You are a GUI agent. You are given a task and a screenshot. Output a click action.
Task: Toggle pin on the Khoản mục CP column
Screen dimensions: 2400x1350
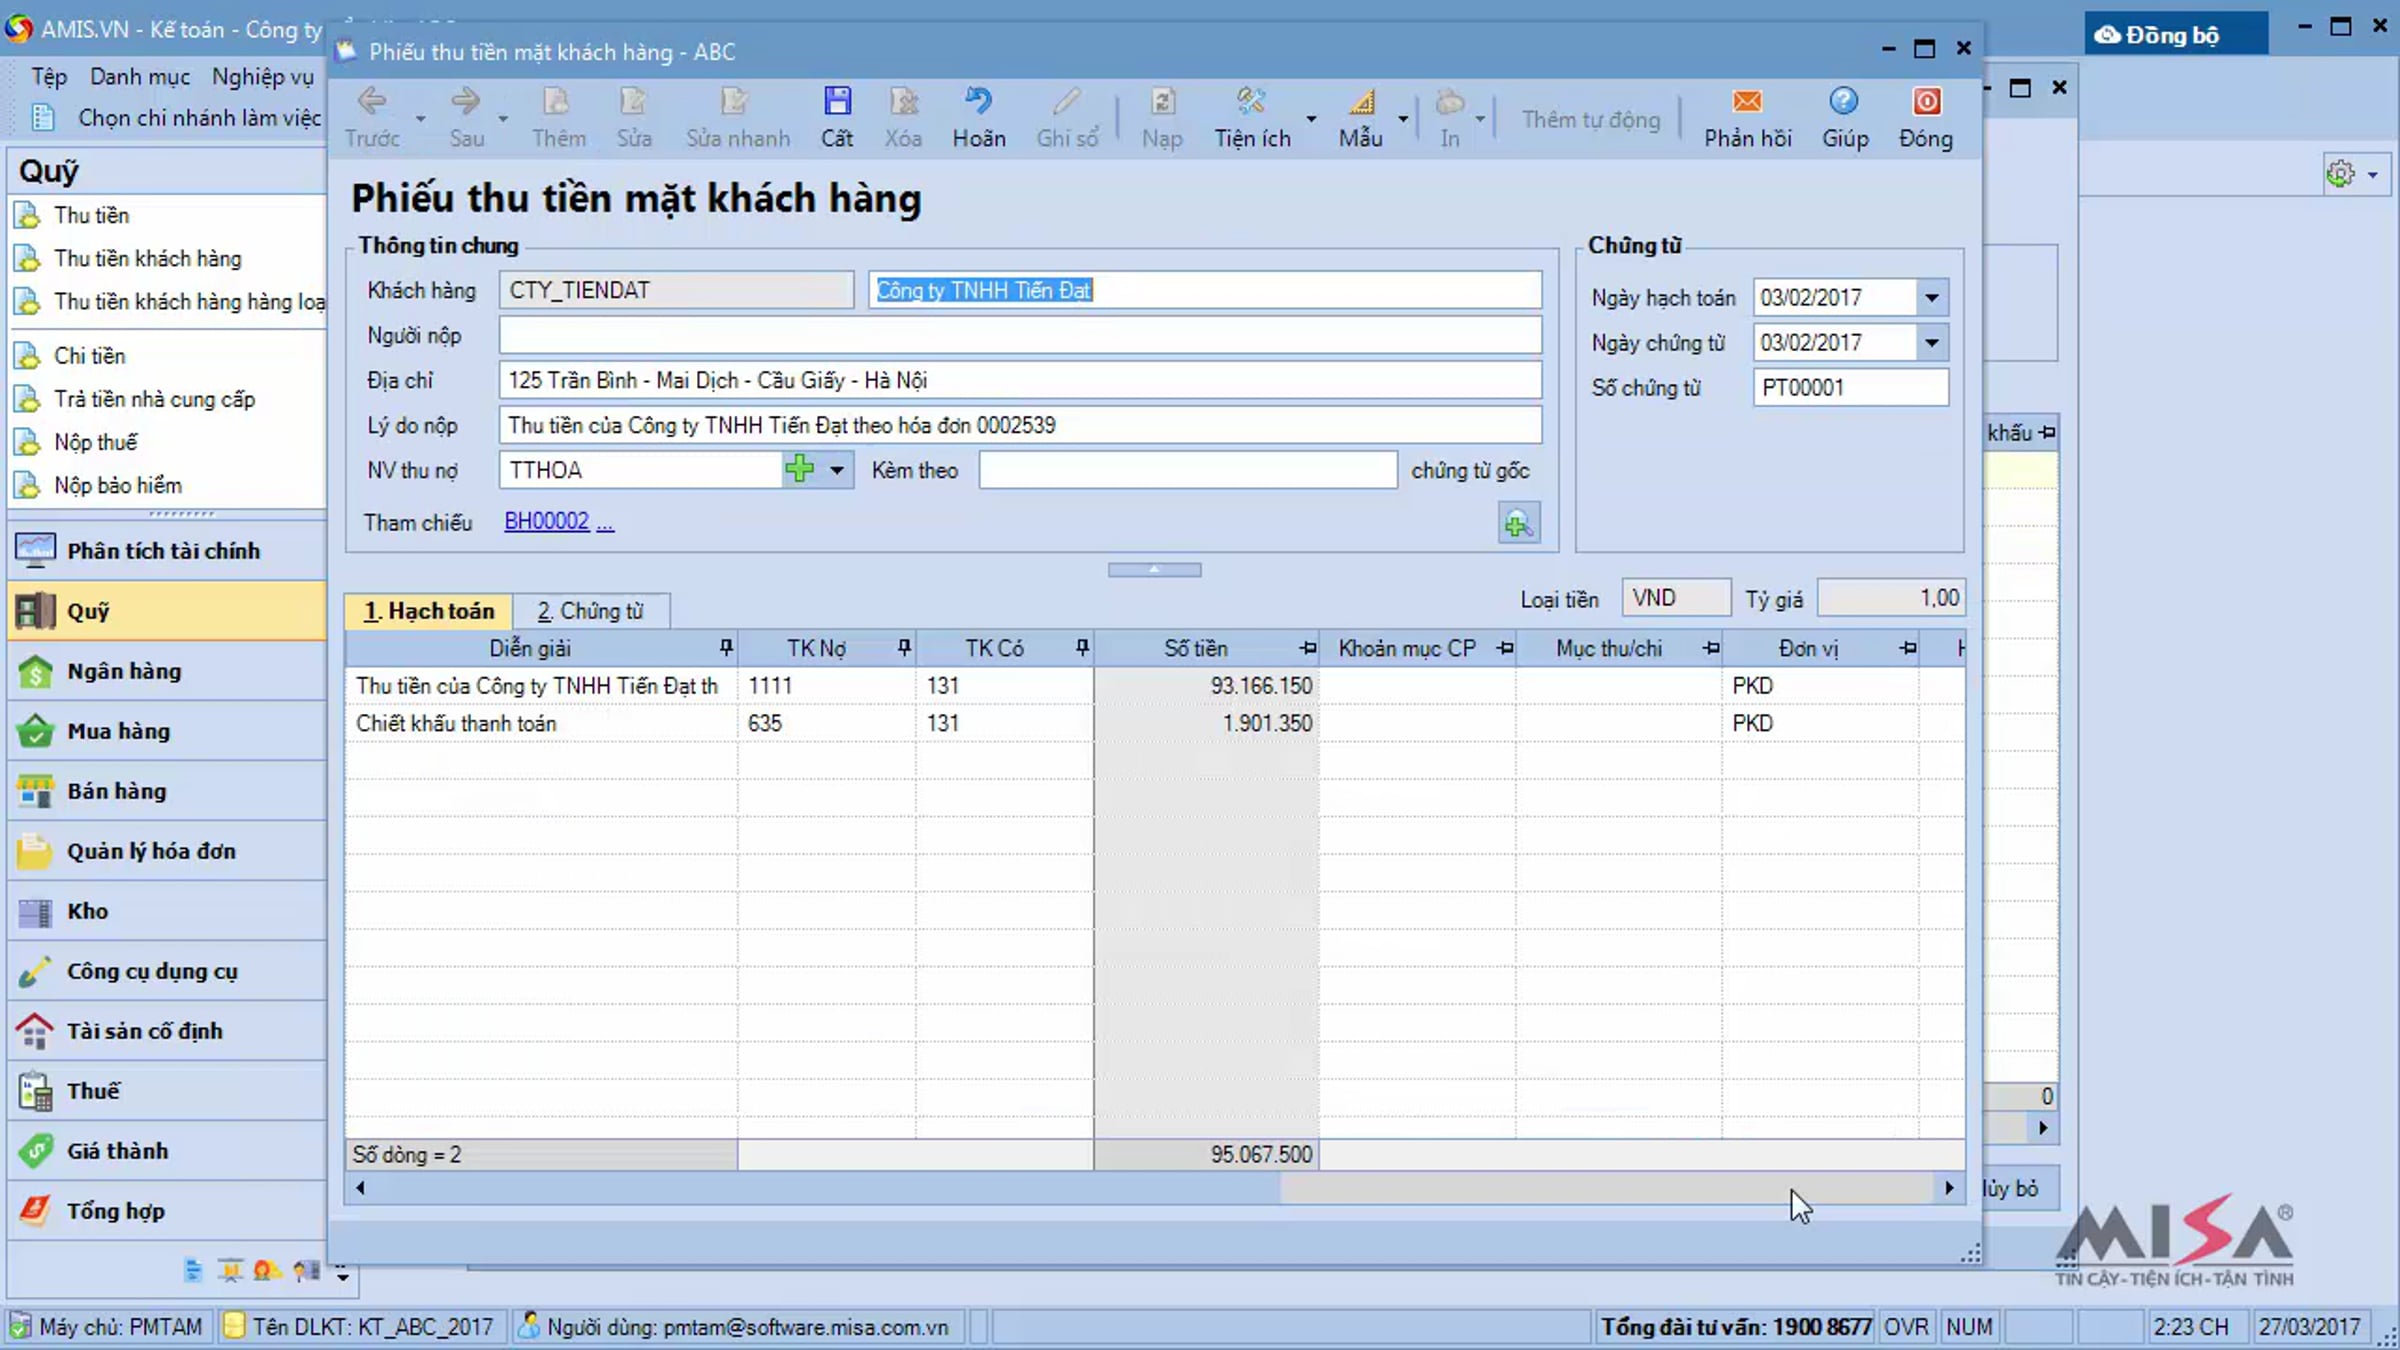coord(1505,649)
